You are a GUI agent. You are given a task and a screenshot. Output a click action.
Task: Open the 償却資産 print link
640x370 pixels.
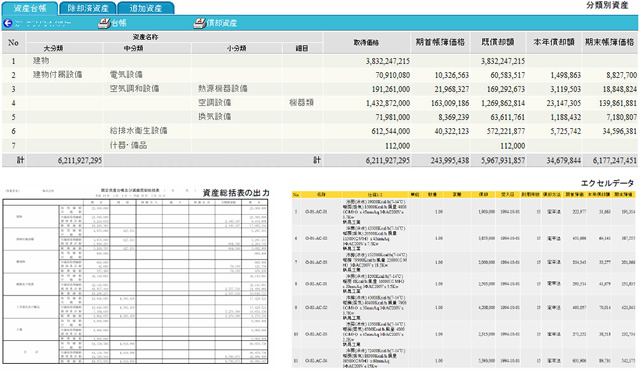(222, 23)
